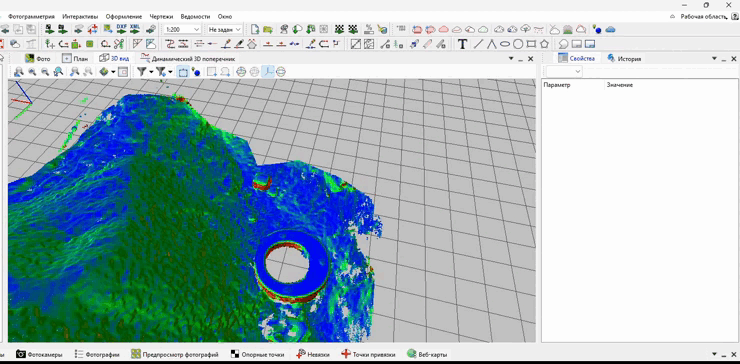Screen dimensions: 740x364
Task: Click the red point cloud icon
Action: (x=443, y=29)
